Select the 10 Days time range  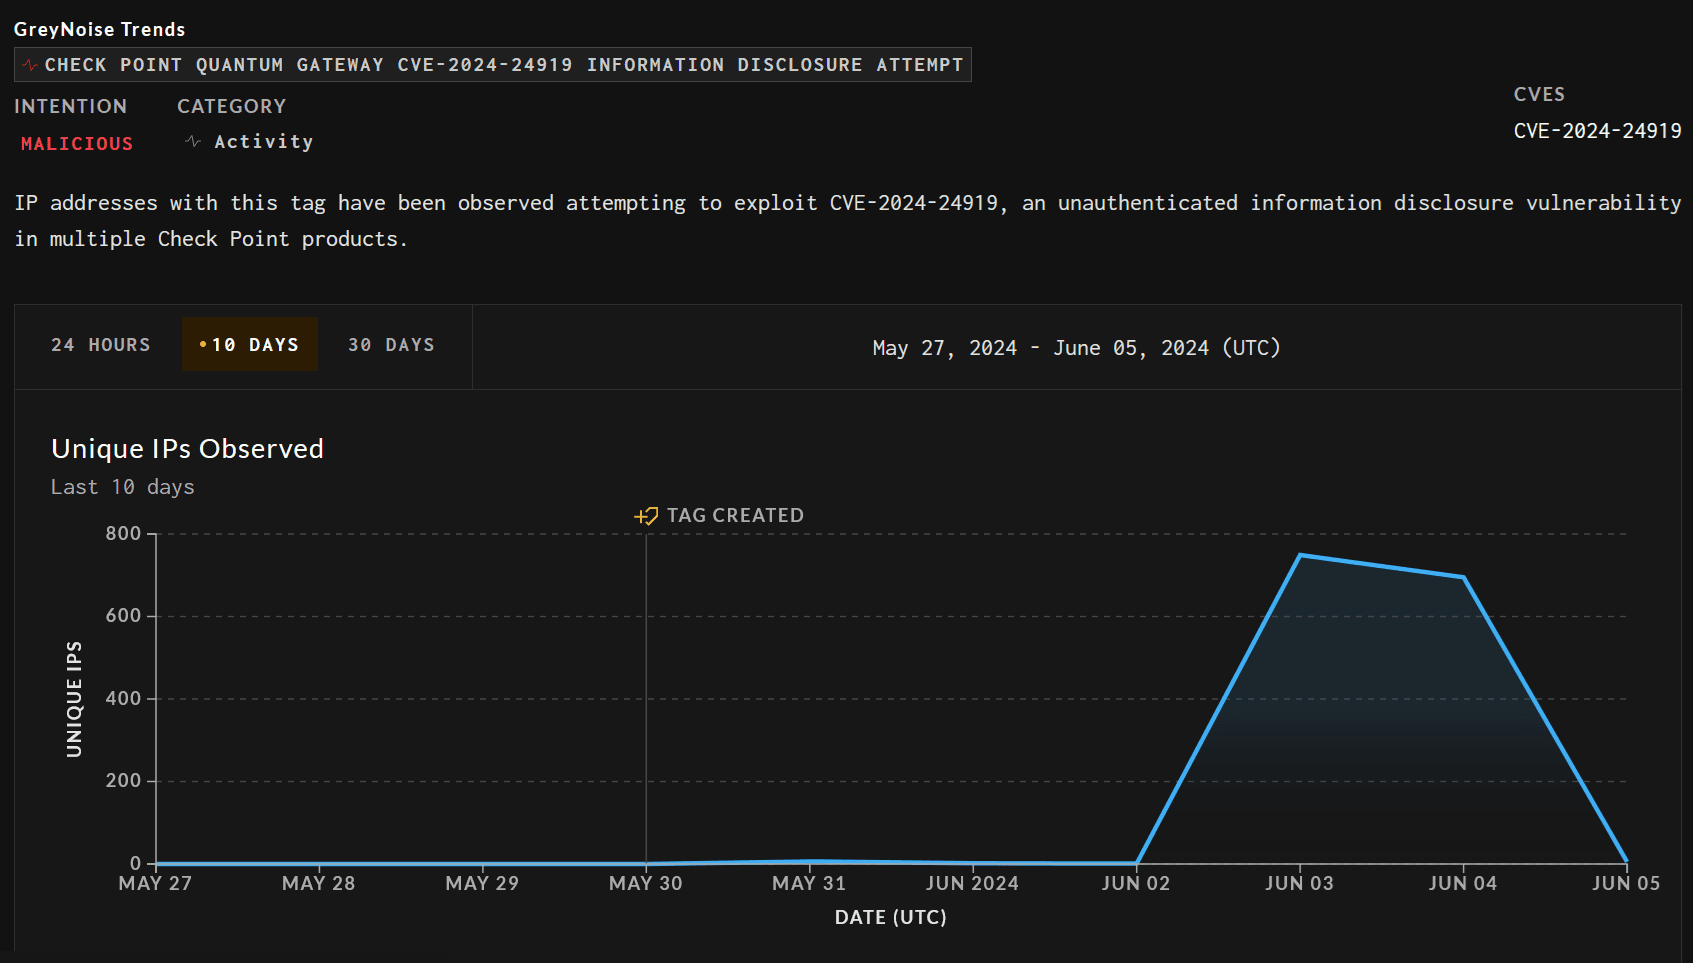point(250,345)
